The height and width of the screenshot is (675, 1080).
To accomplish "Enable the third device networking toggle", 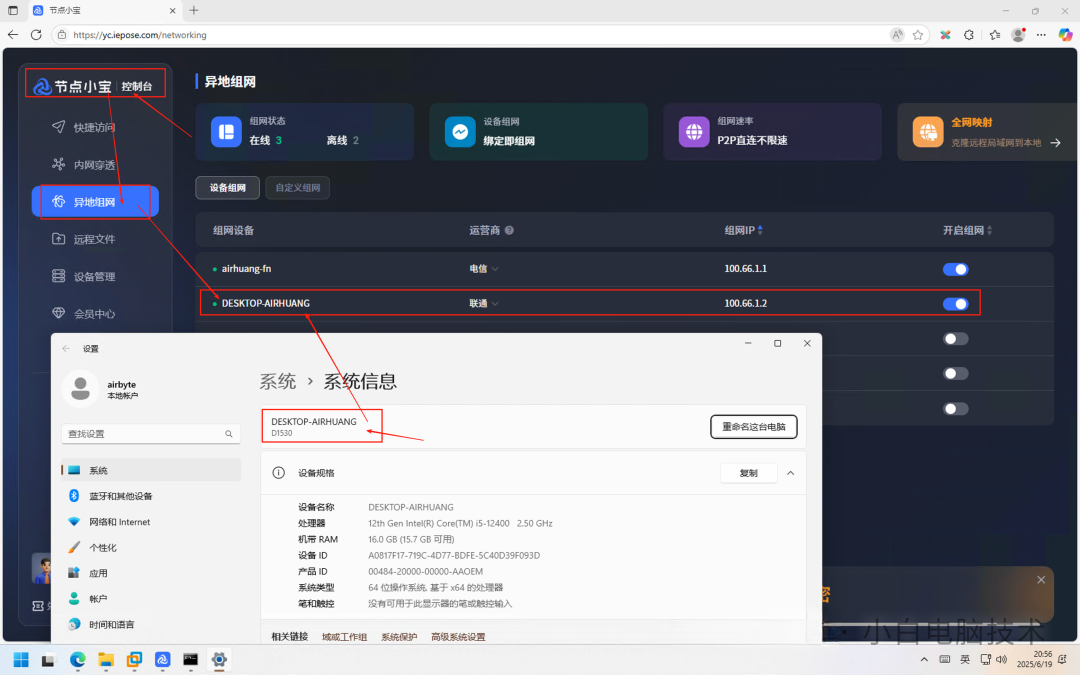I will [x=955, y=339].
